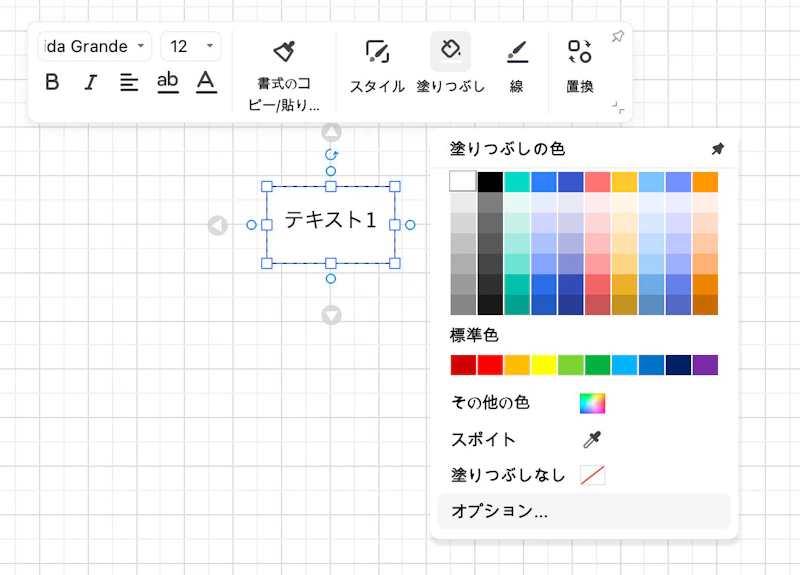Click the Format Painter brush icon
This screenshot has width=800, height=575.
click(x=284, y=52)
